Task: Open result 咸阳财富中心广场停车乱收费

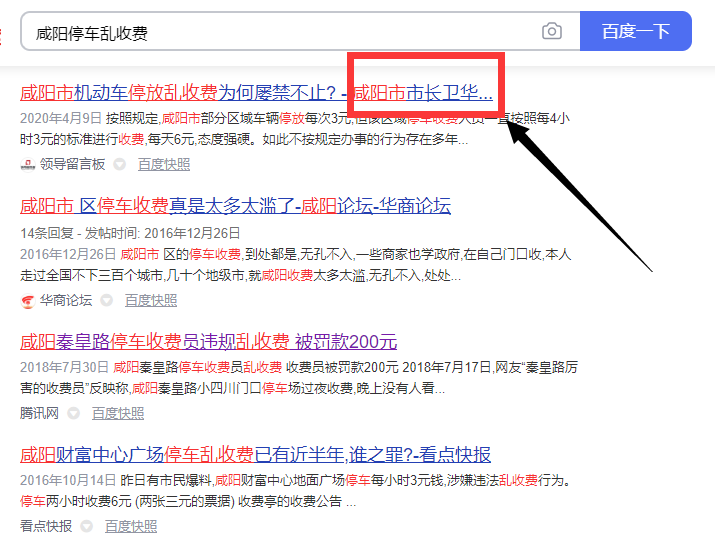Action: tap(255, 455)
